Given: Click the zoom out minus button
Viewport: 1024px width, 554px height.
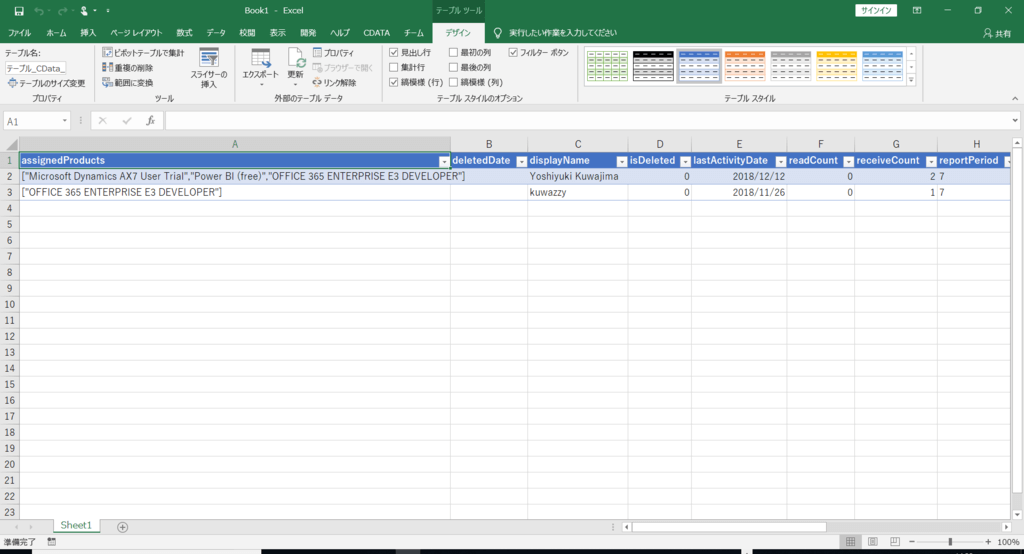Looking at the screenshot, I should tap(912, 542).
